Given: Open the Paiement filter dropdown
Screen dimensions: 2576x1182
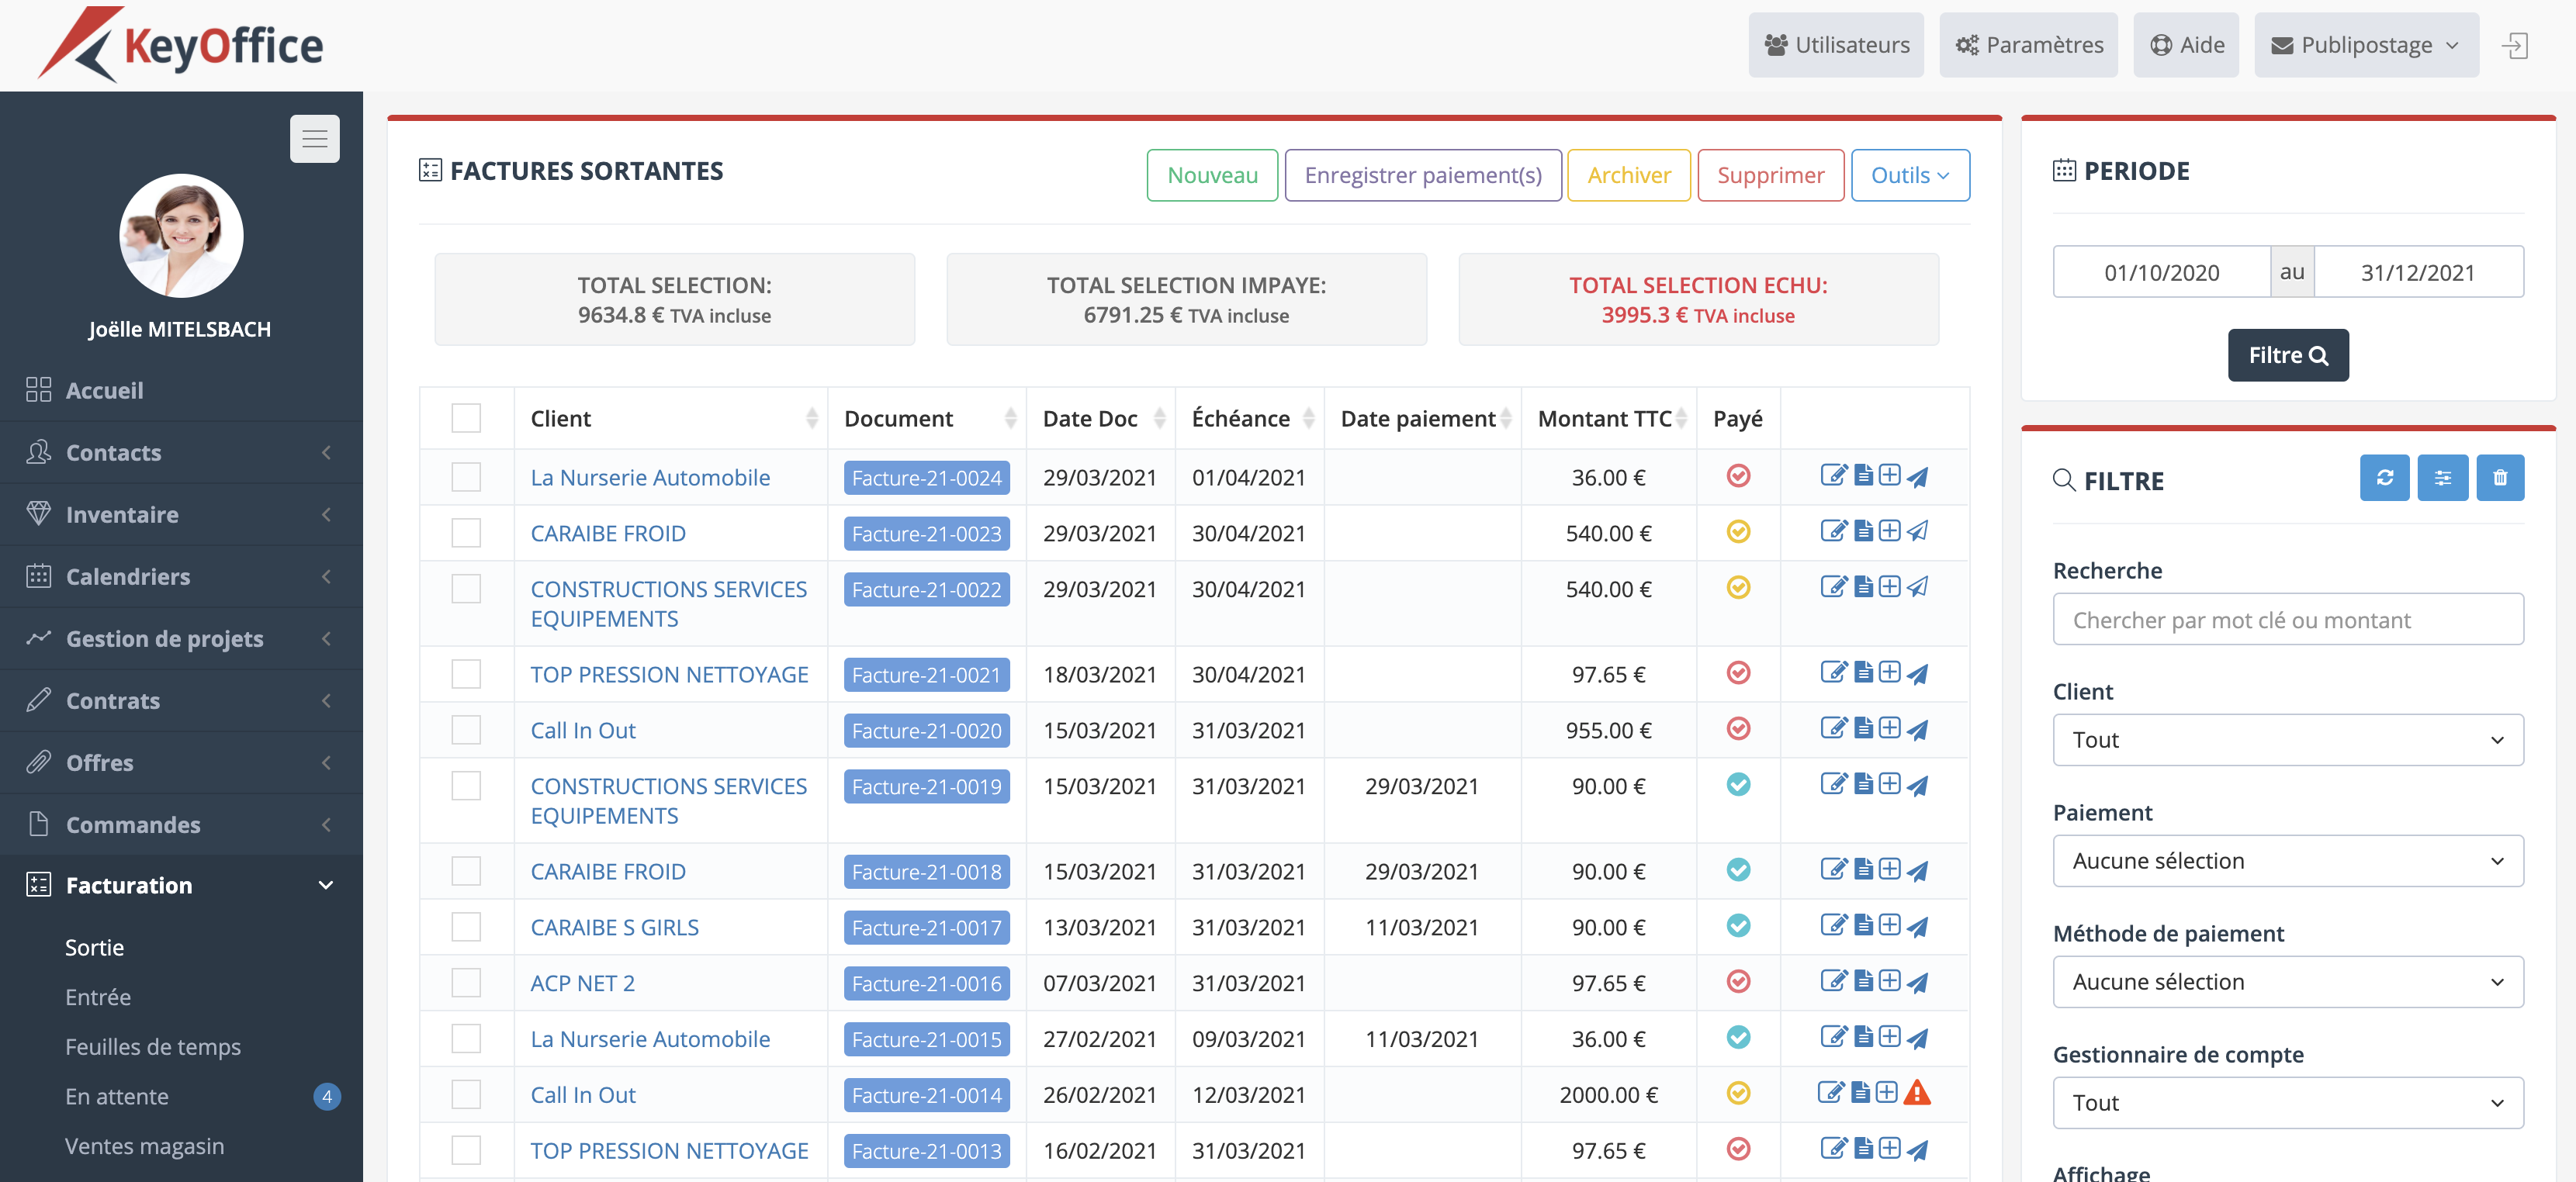Looking at the screenshot, I should coord(2287,861).
